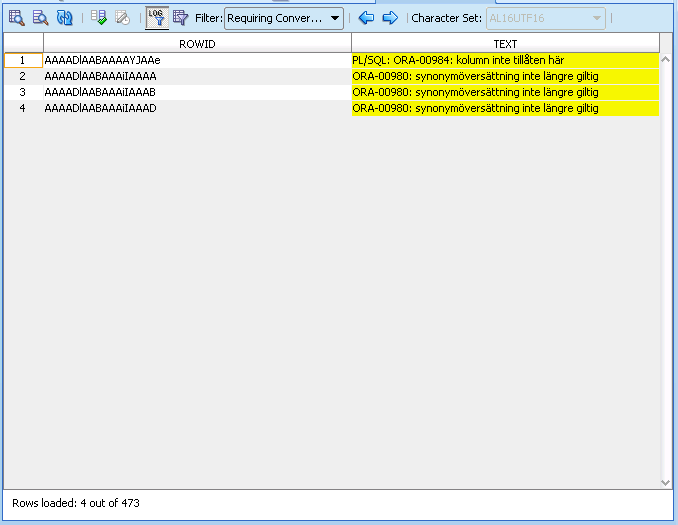Click the blue left arrow icon
Viewport: 678px width, 525px height.
(x=366, y=18)
